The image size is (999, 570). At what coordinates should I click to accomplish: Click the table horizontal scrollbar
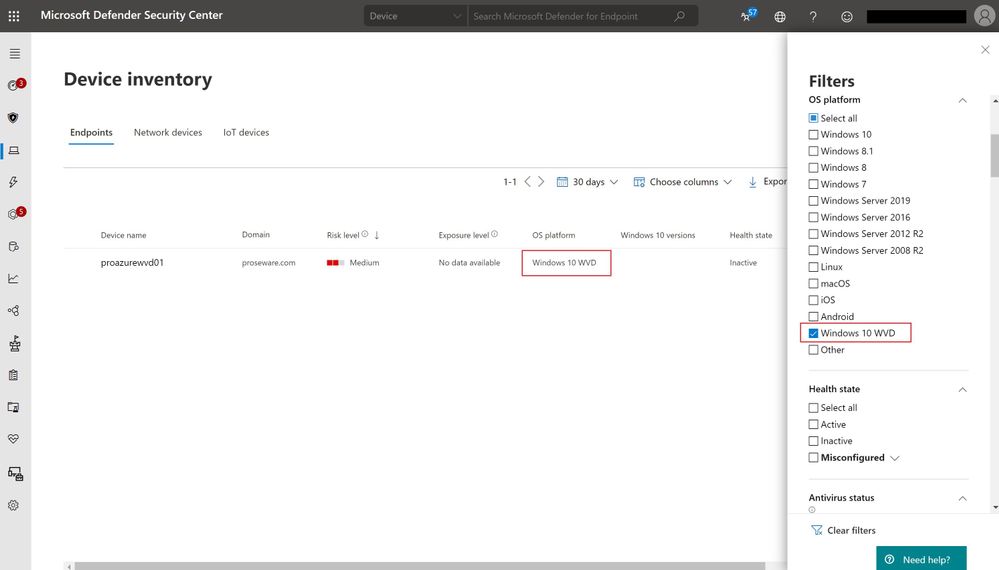click(420, 566)
